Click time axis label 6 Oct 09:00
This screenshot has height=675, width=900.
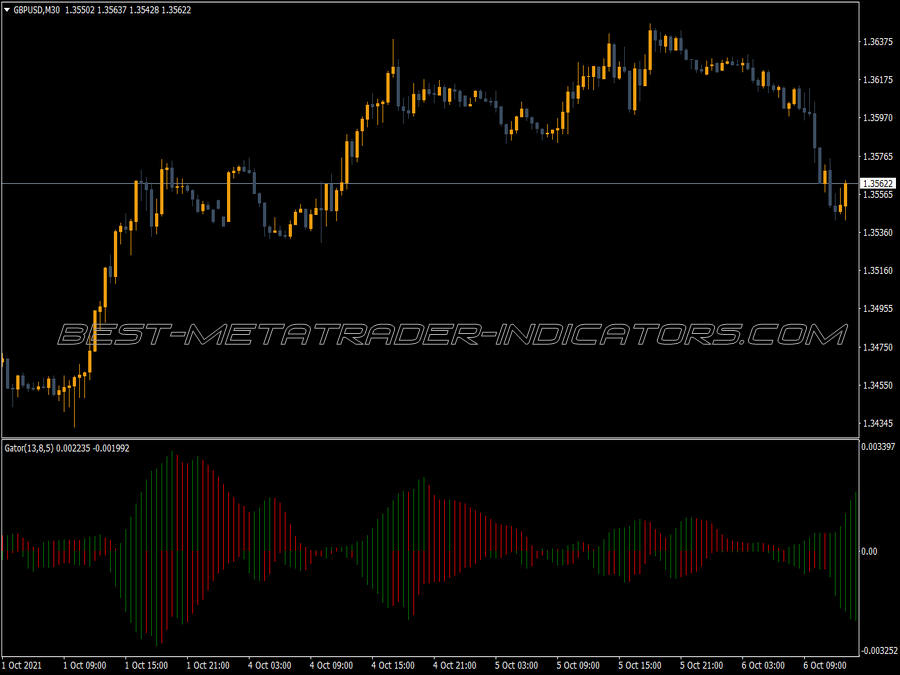click(825, 666)
